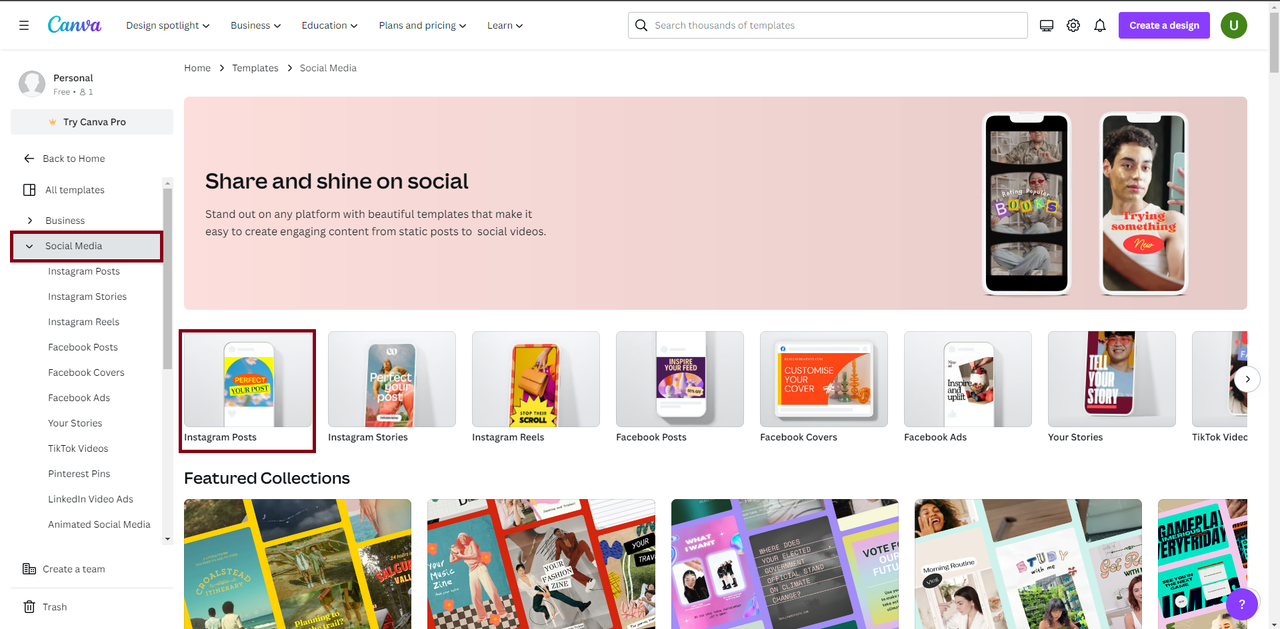Select Facebook Covers in the sidebar
1280x629 pixels.
86,373
